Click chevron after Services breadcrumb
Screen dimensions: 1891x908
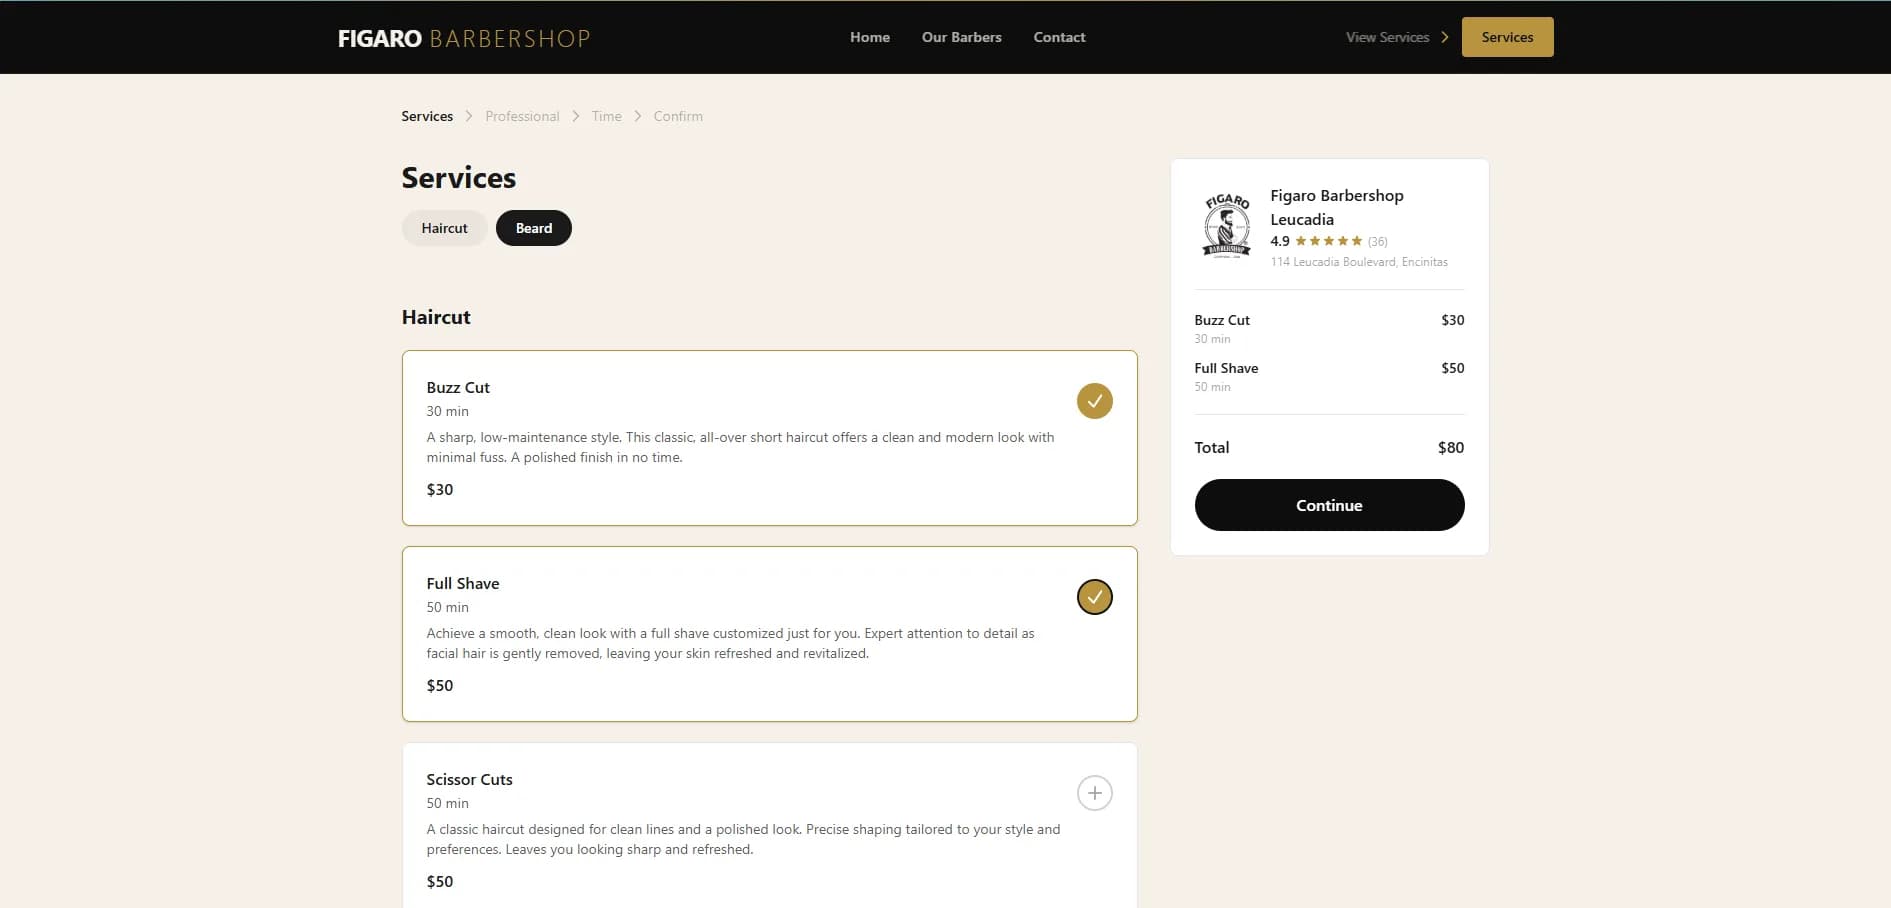[x=469, y=116]
